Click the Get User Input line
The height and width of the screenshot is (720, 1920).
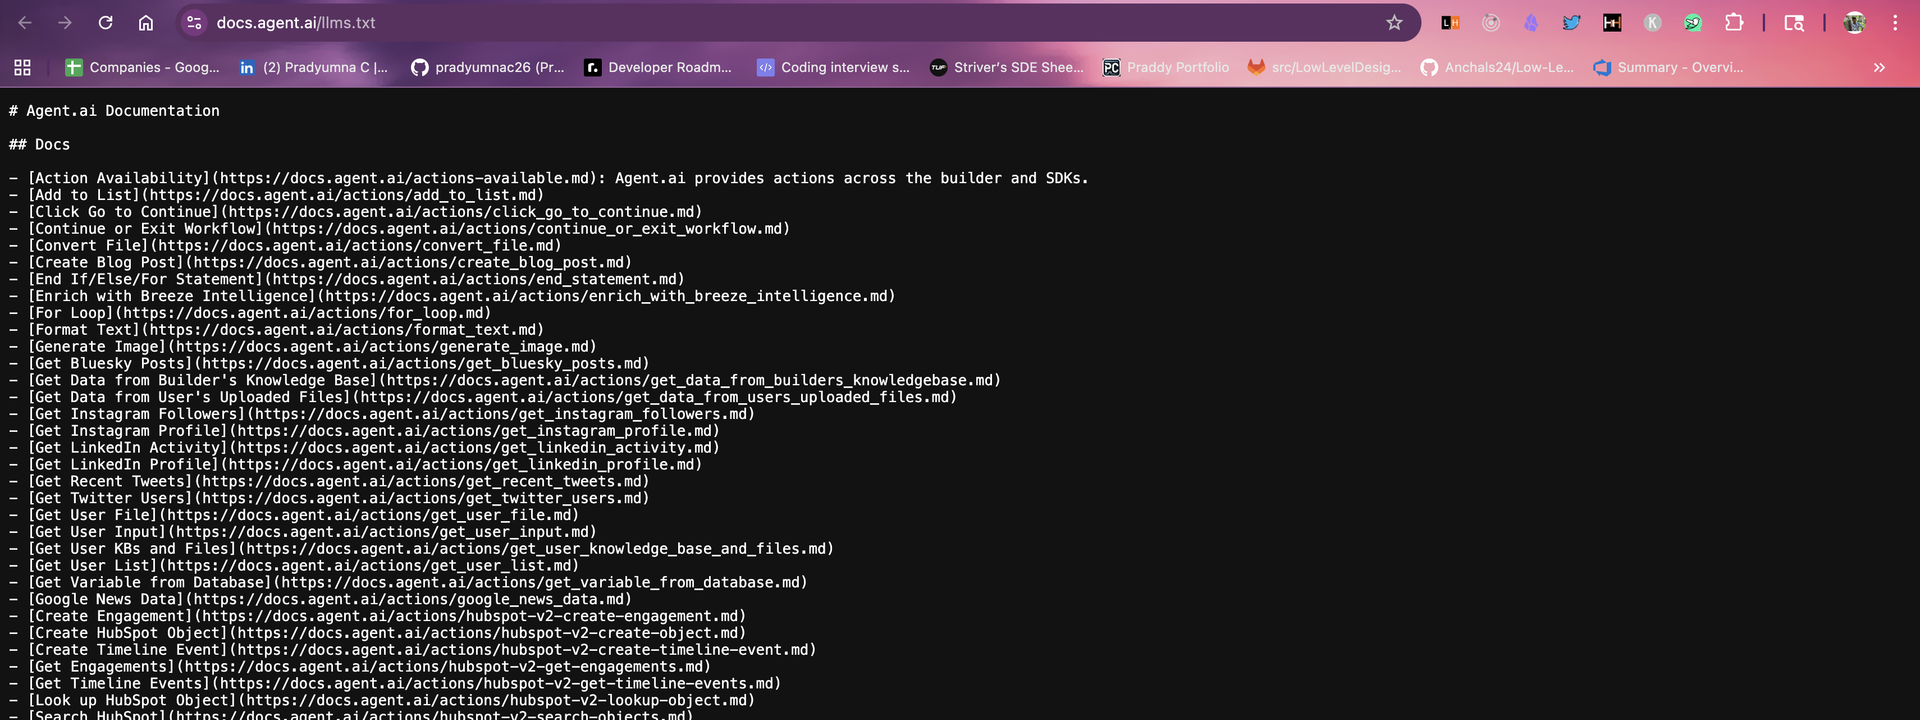coord(302,533)
